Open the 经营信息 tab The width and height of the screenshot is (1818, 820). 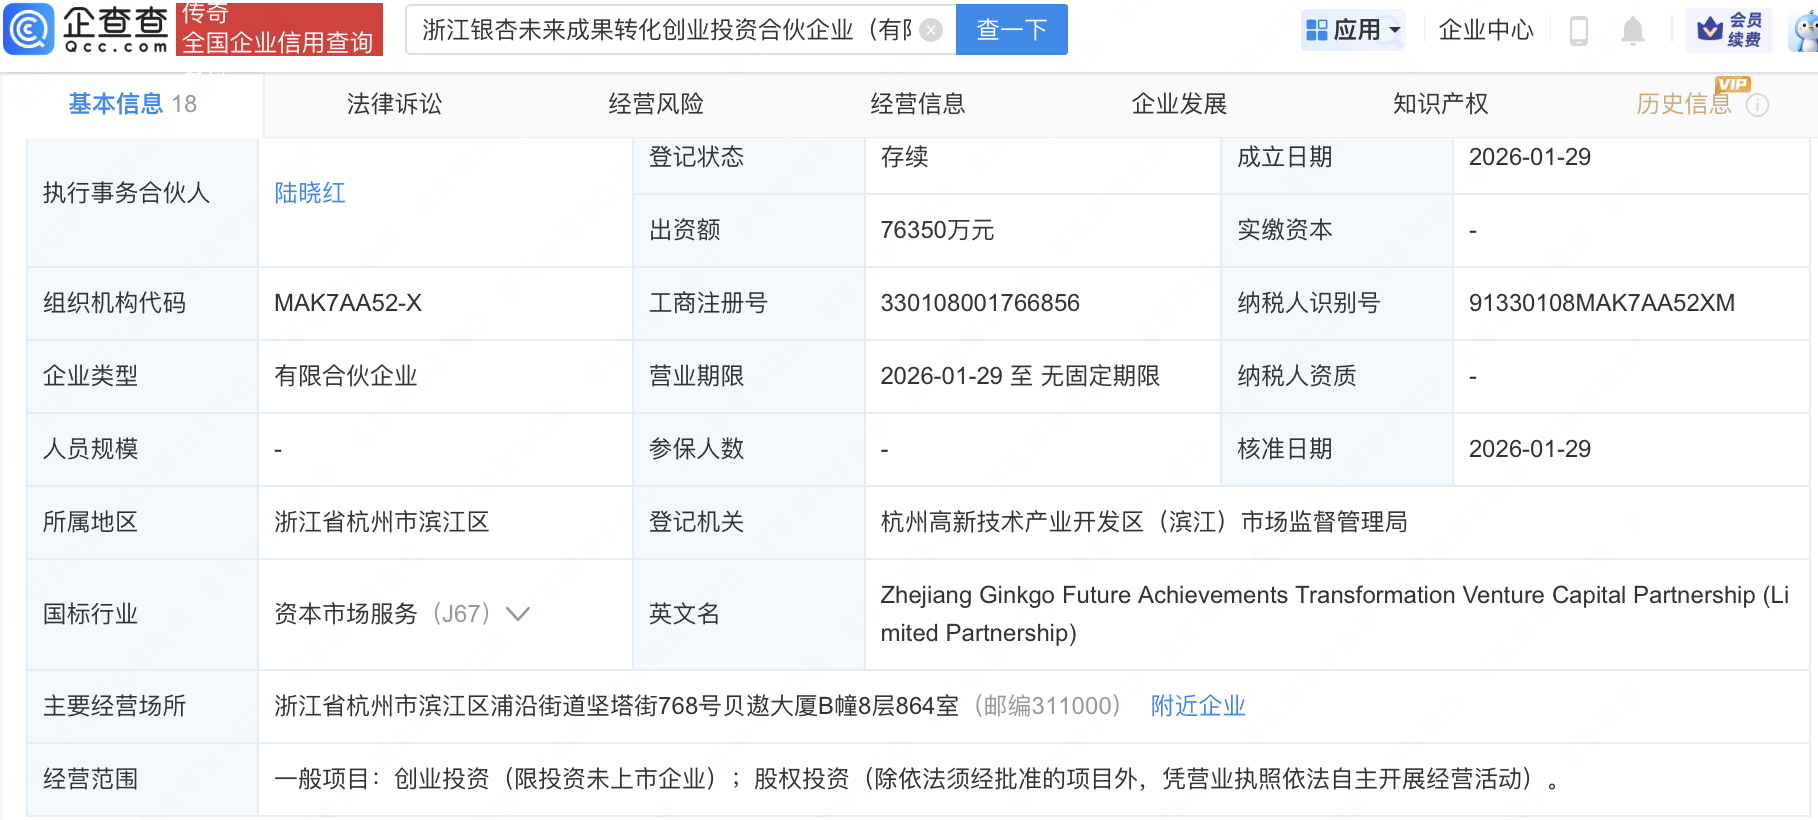pyautogui.click(x=917, y=104)
